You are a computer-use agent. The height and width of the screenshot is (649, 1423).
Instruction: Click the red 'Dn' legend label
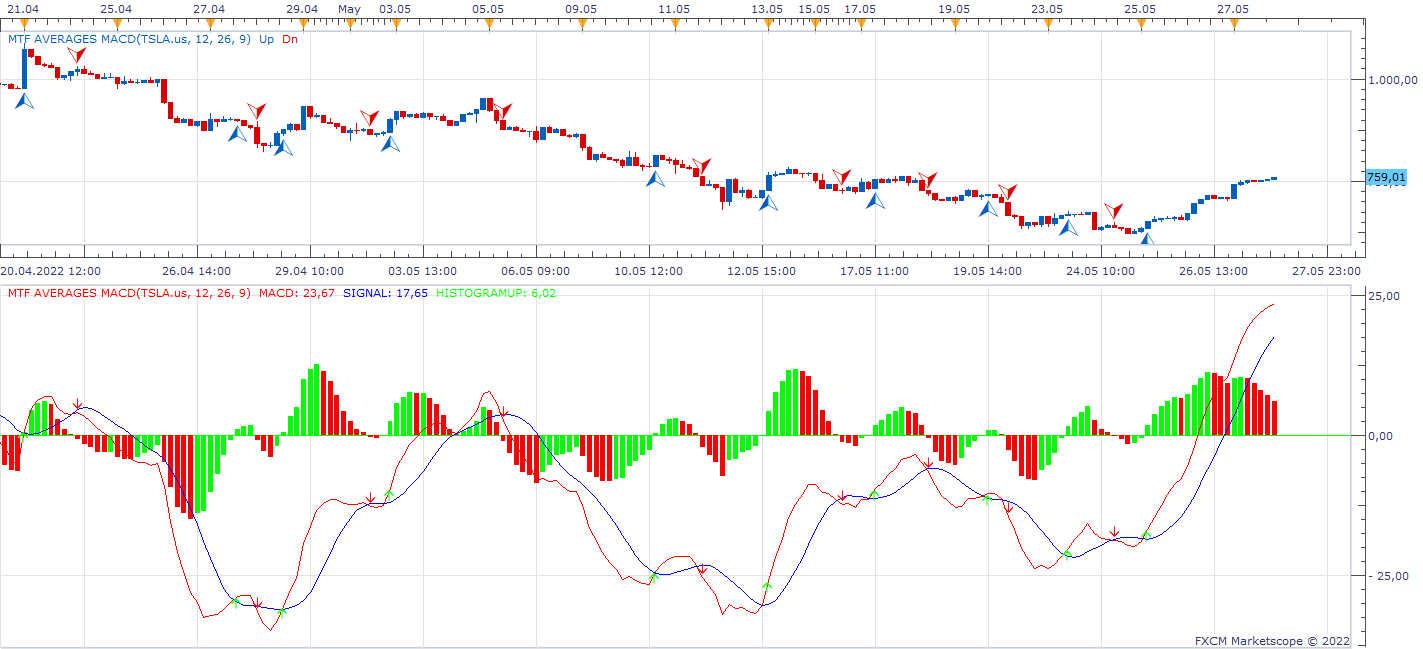290,39
